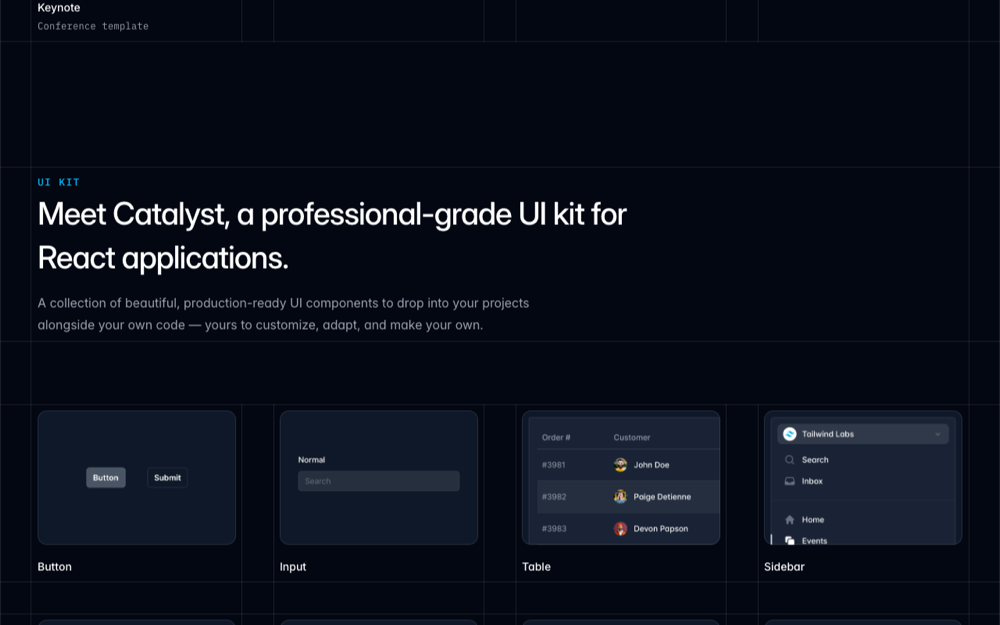Click the Meet Catalyst heading

click(332, 236)
